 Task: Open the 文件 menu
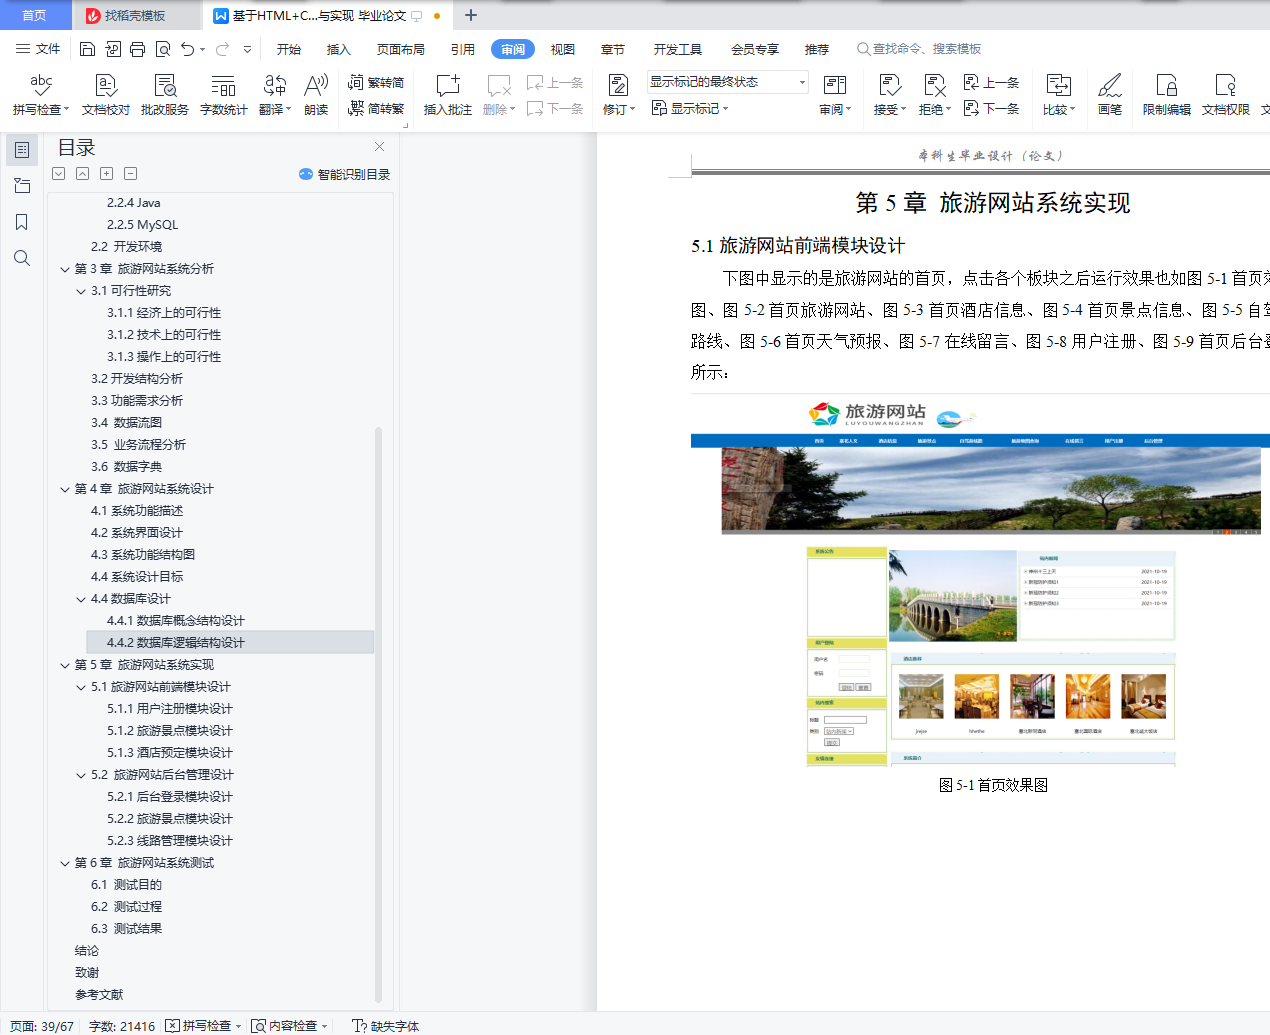tap(38, 49)
